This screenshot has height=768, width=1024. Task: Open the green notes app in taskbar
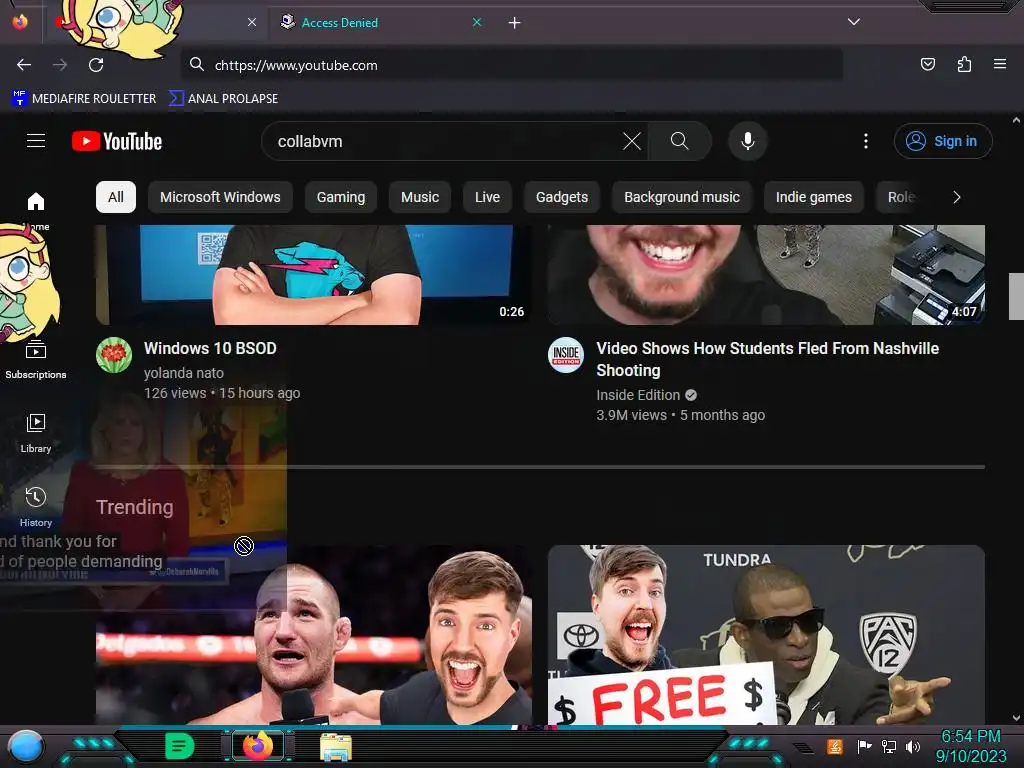coord(180,746)
